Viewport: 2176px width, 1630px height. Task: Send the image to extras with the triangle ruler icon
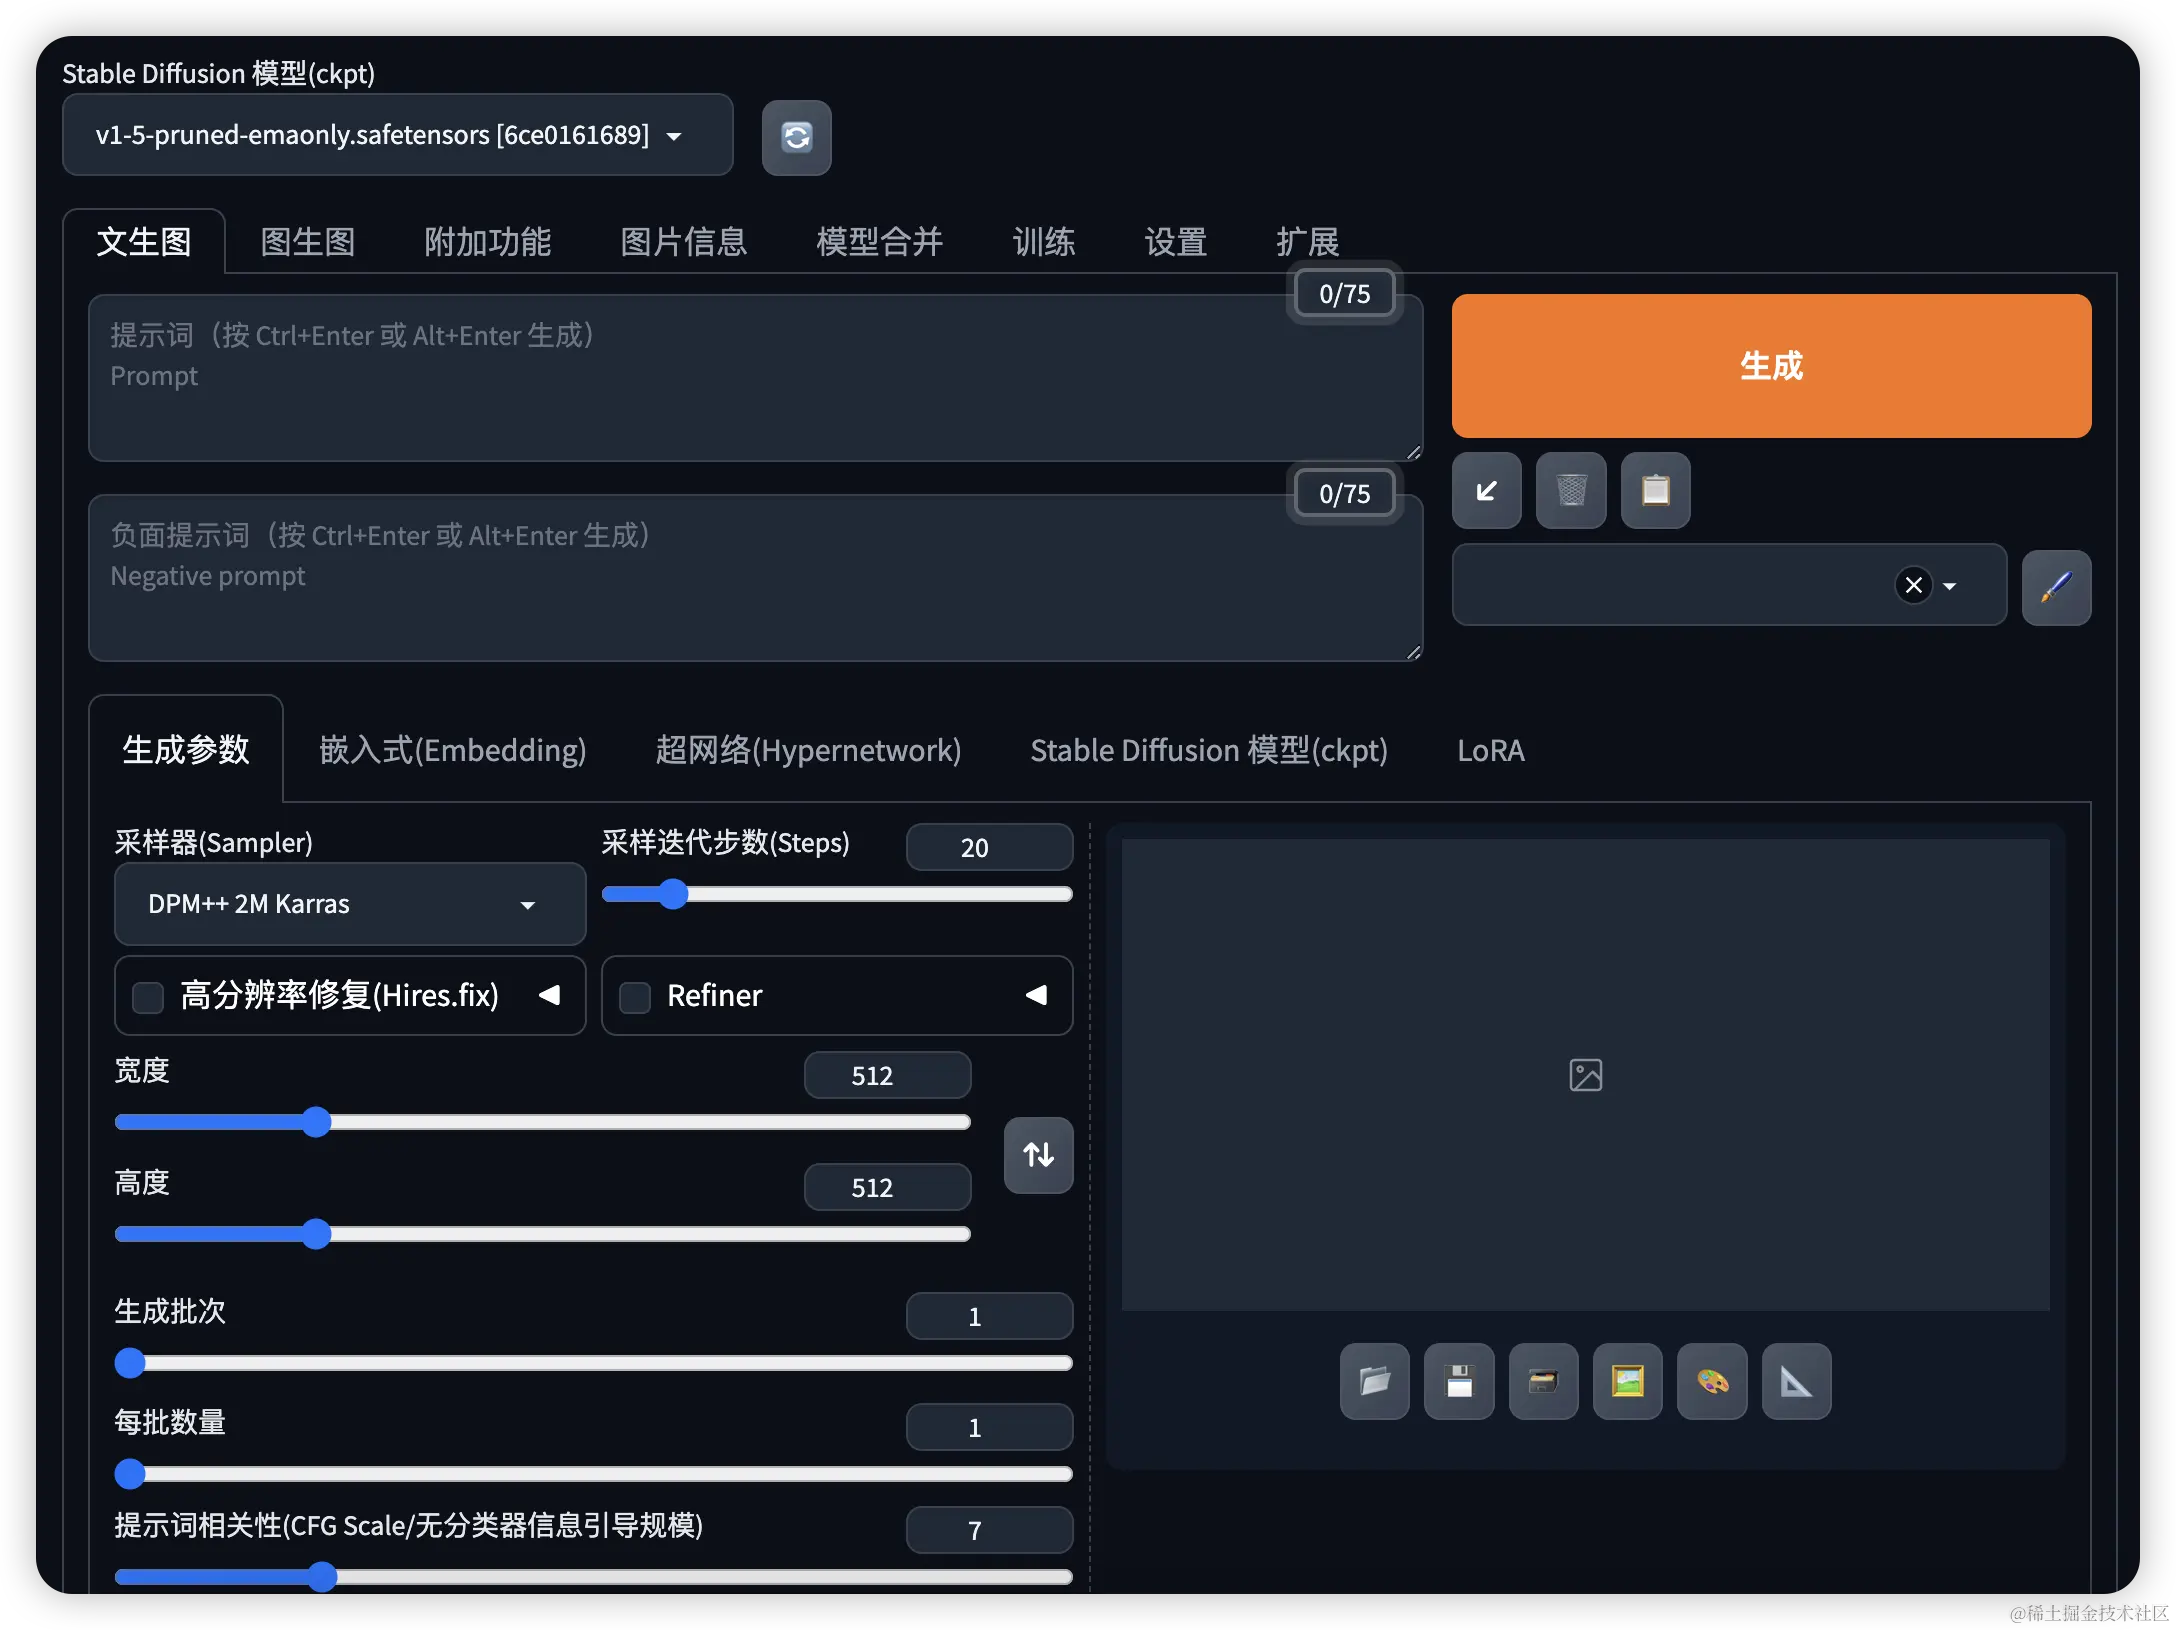1796,1381
